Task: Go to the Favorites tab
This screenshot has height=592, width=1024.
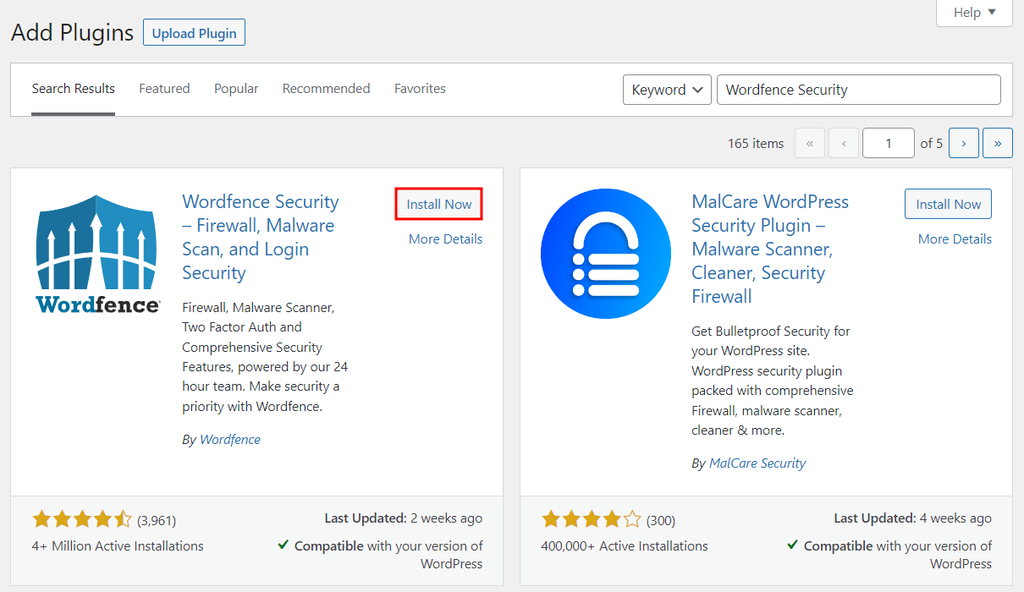Action: click(420, 89)
